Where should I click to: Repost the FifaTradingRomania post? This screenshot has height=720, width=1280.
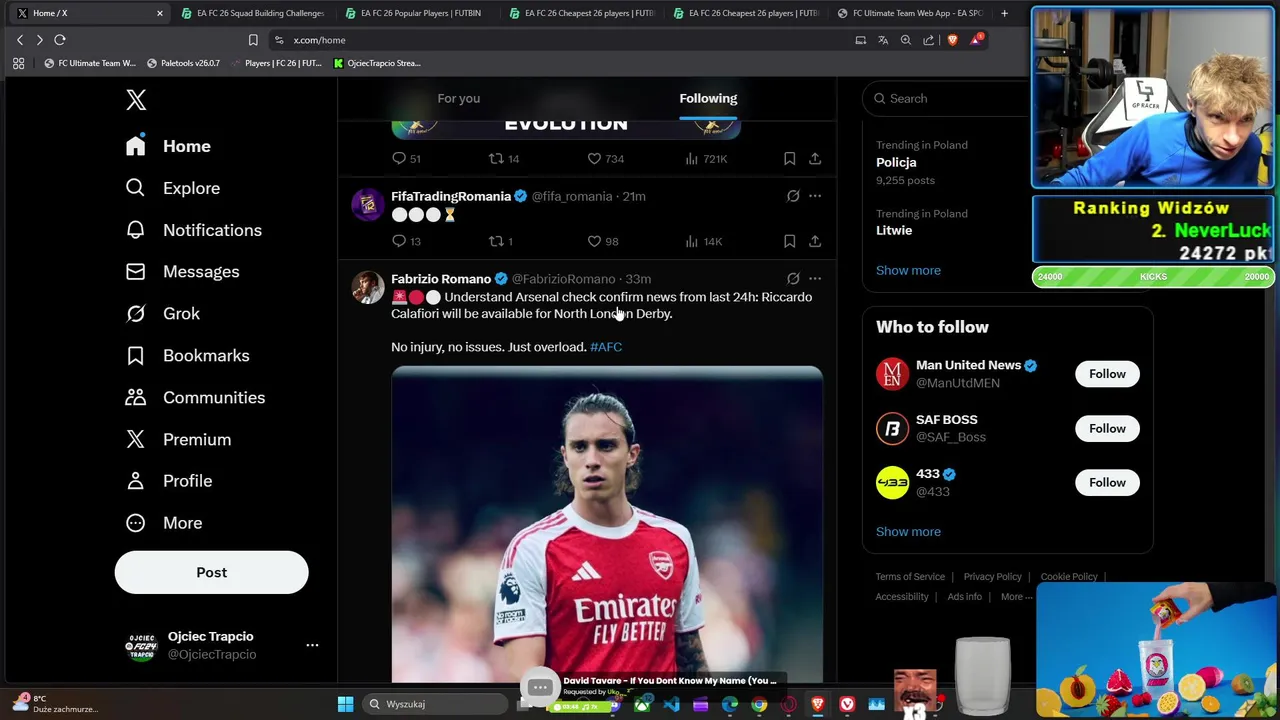click(500, 241)
